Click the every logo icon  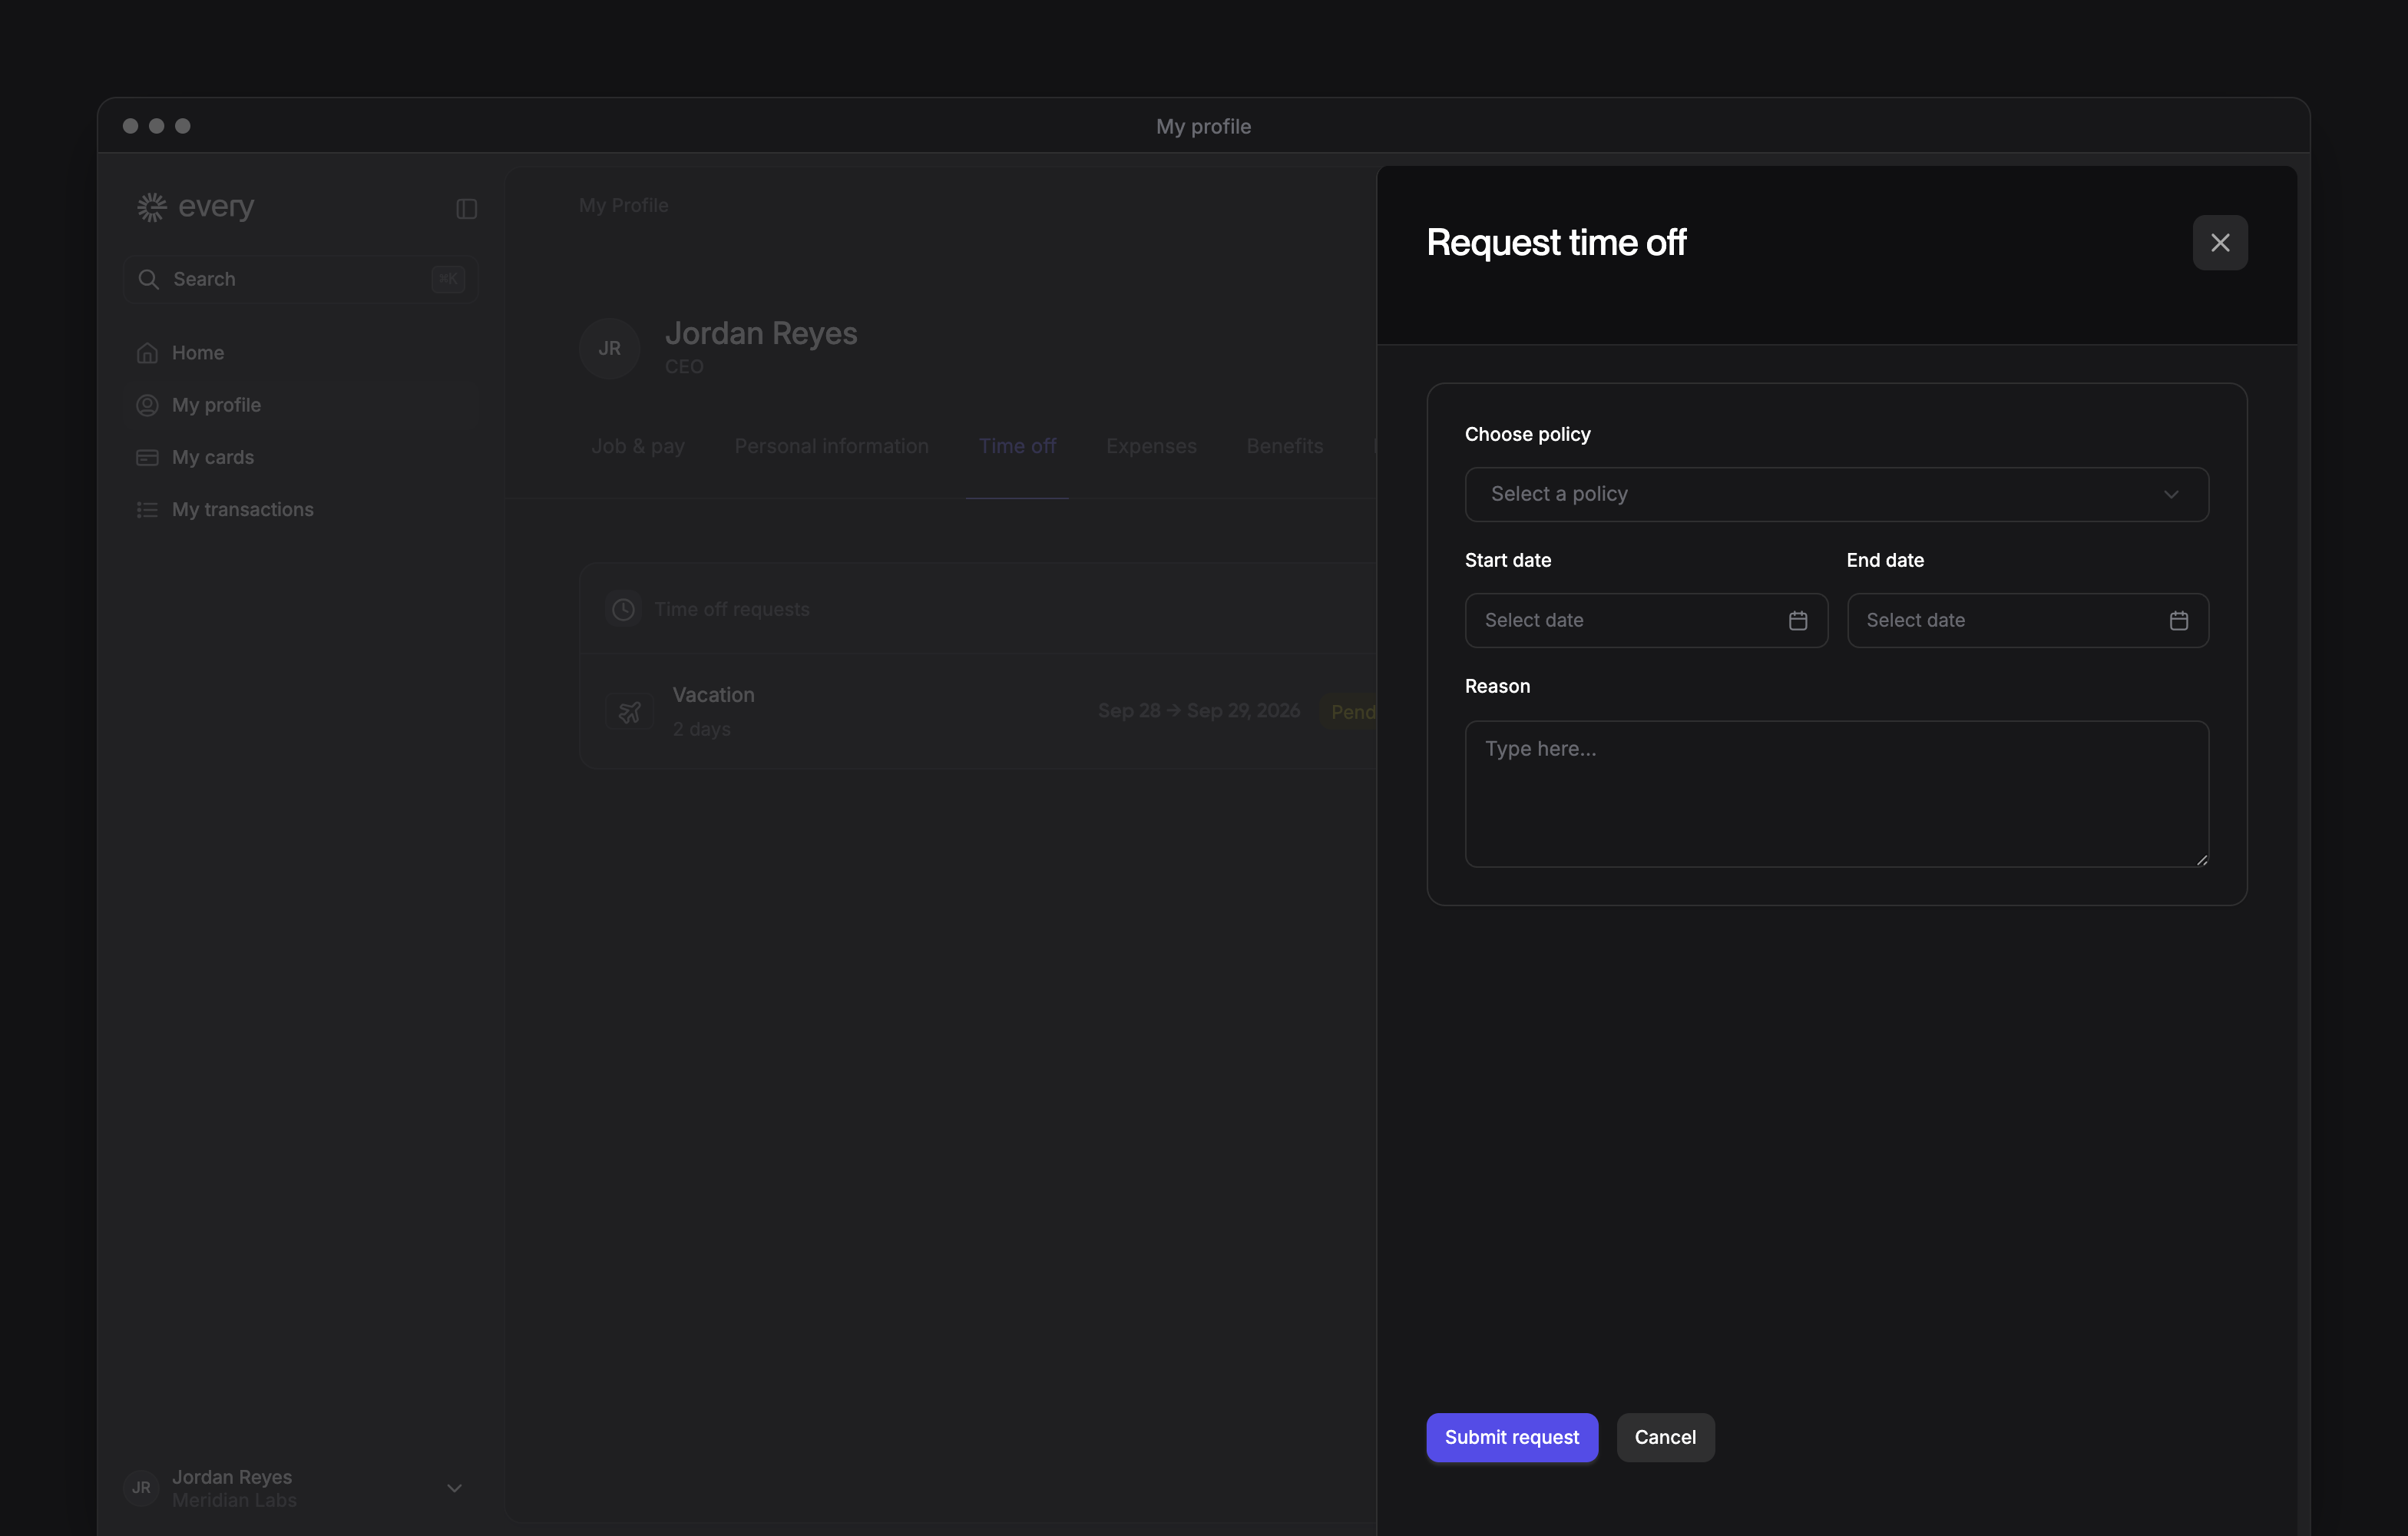tap(151, 207)
